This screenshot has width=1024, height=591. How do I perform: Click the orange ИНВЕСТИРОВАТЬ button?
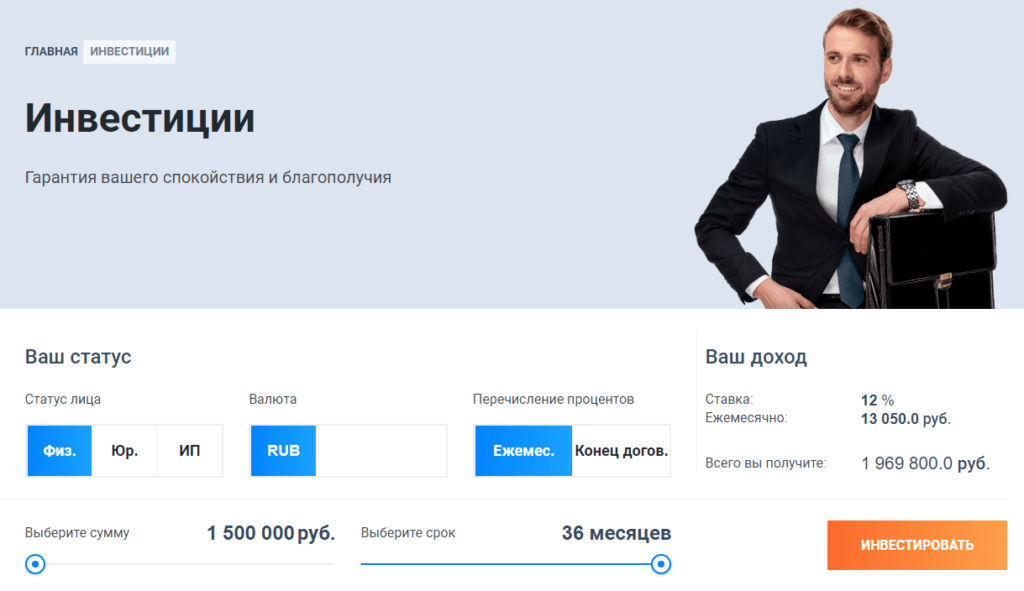[x=917, y=545]
